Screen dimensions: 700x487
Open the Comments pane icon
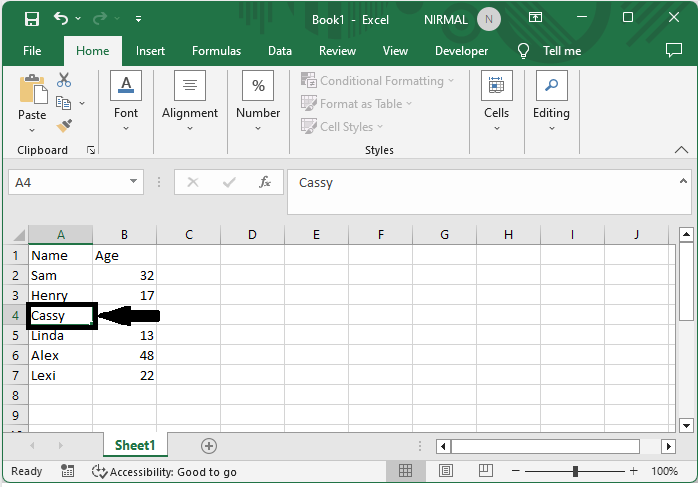click(673, 50)
